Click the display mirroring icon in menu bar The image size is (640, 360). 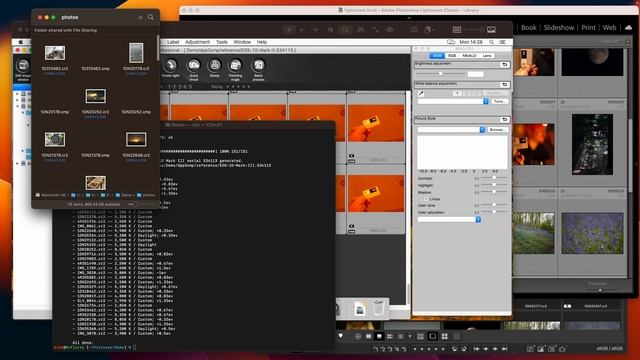(x=451, y=42)
